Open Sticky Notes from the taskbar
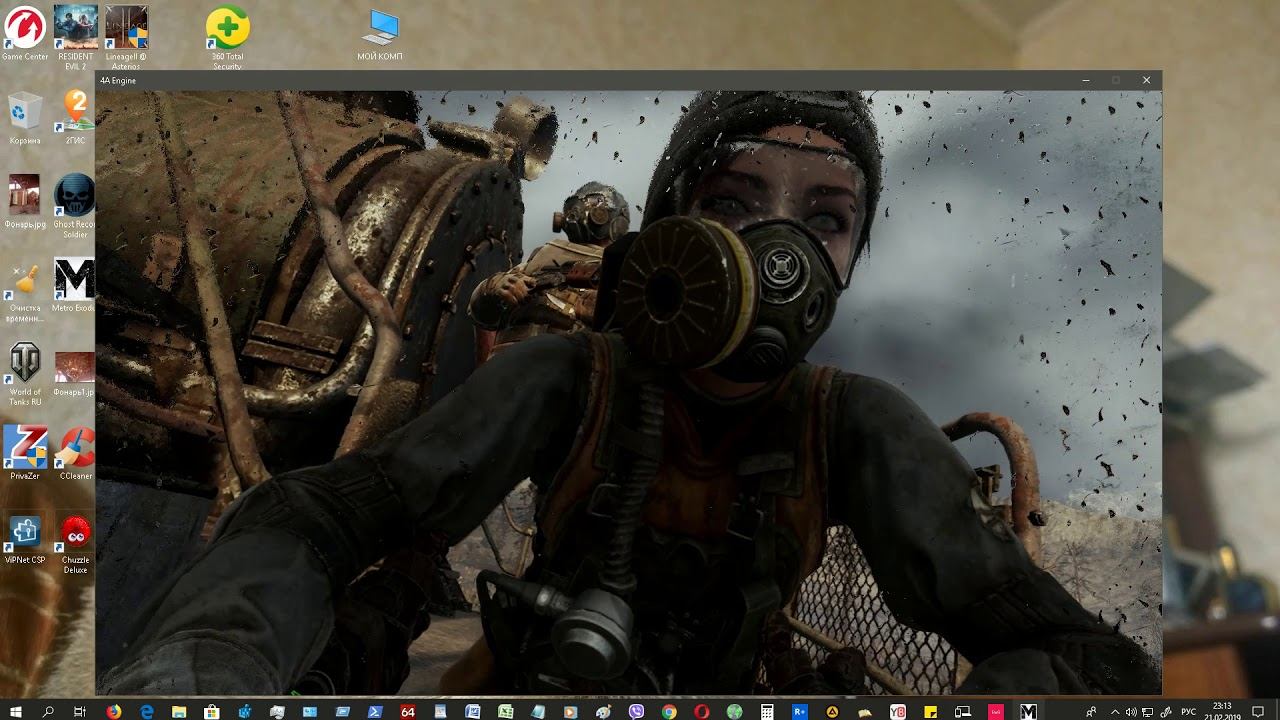The image size is (1280, 720). (x=930, y=711)
